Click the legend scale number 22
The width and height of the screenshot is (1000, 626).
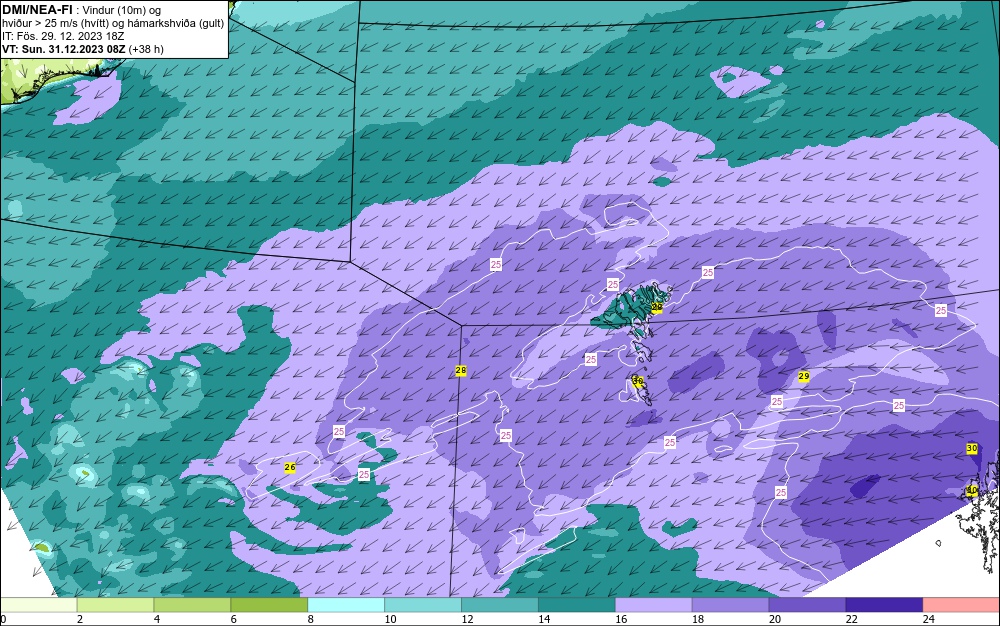pos(851,619)
